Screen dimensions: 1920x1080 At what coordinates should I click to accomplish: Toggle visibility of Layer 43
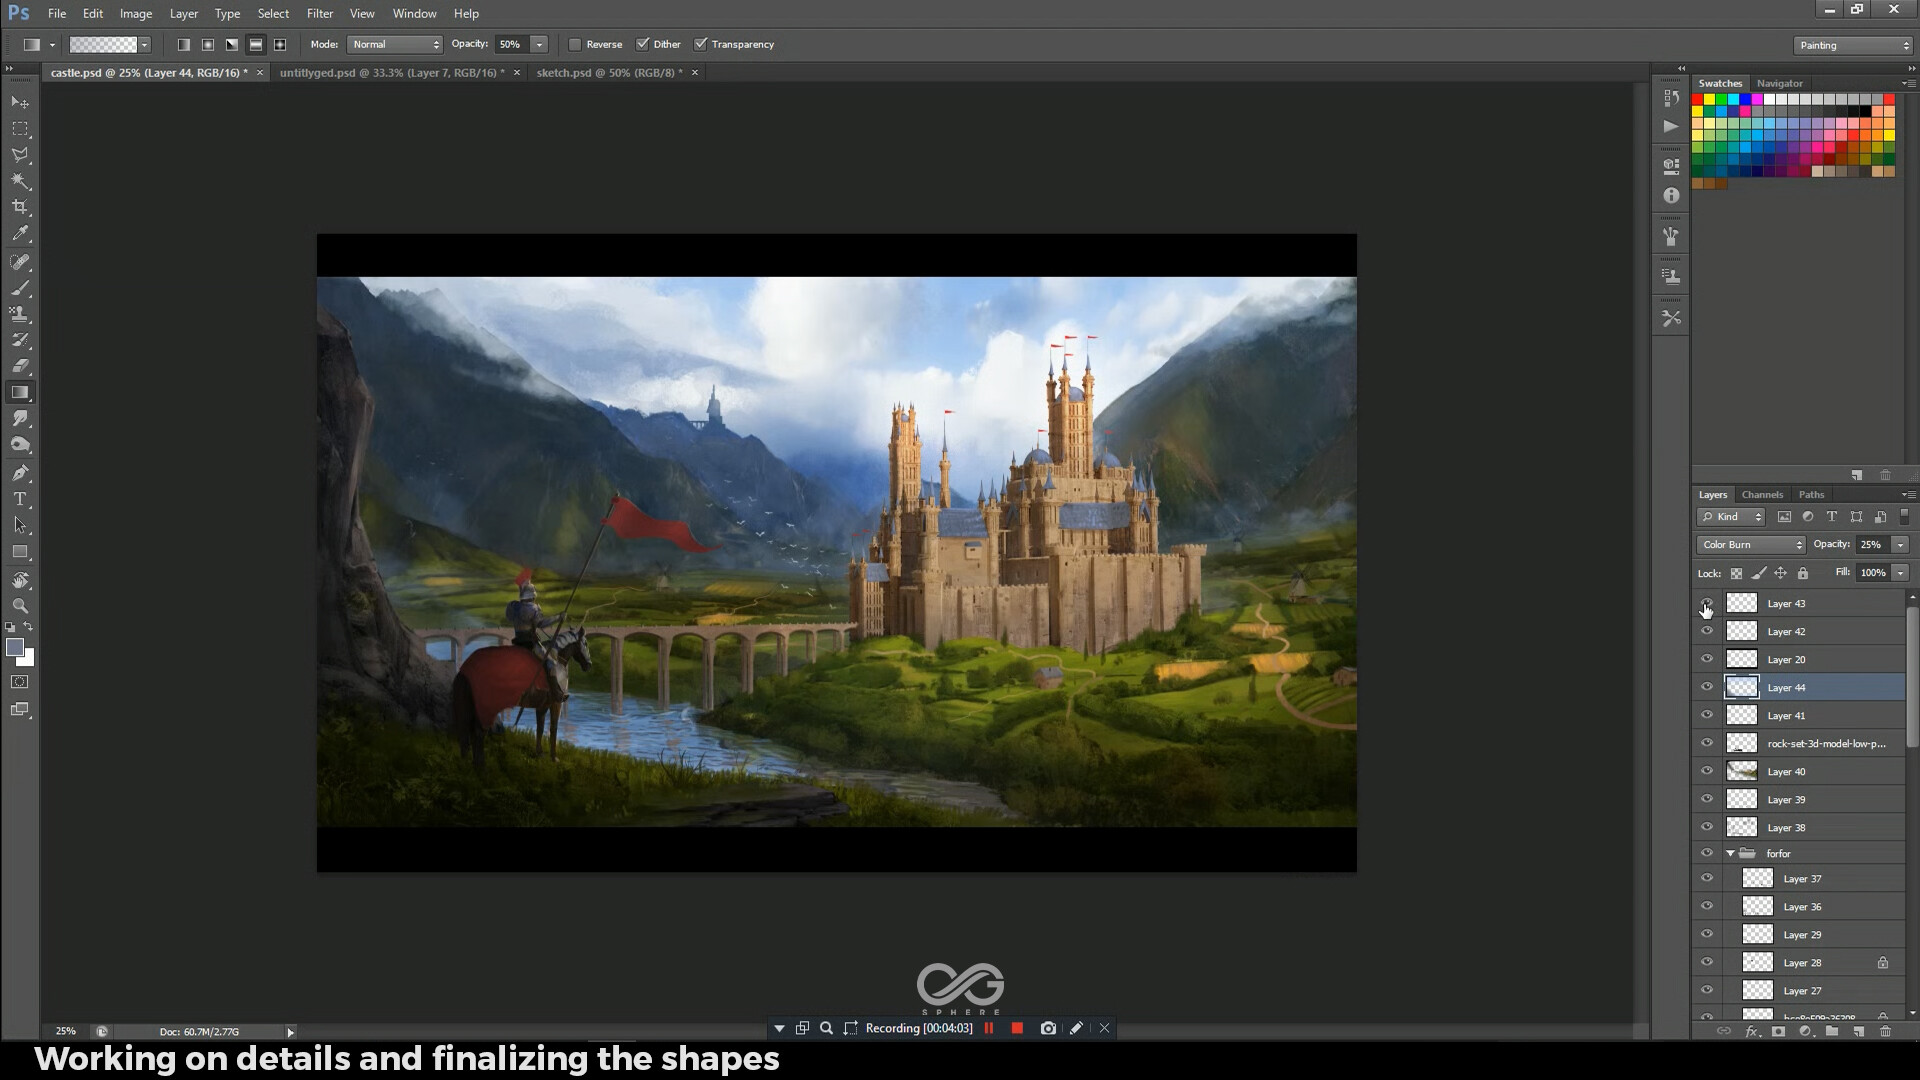tap(1708, 603)
